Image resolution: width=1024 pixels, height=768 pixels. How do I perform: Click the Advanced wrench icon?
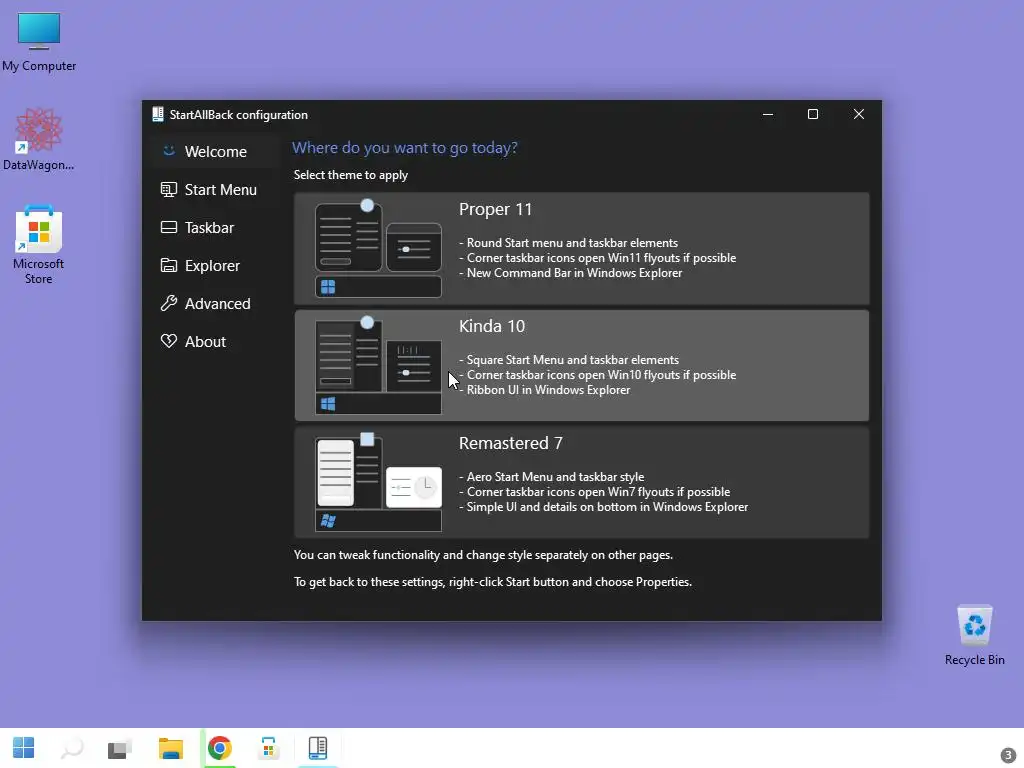click(x=168, y=303)
